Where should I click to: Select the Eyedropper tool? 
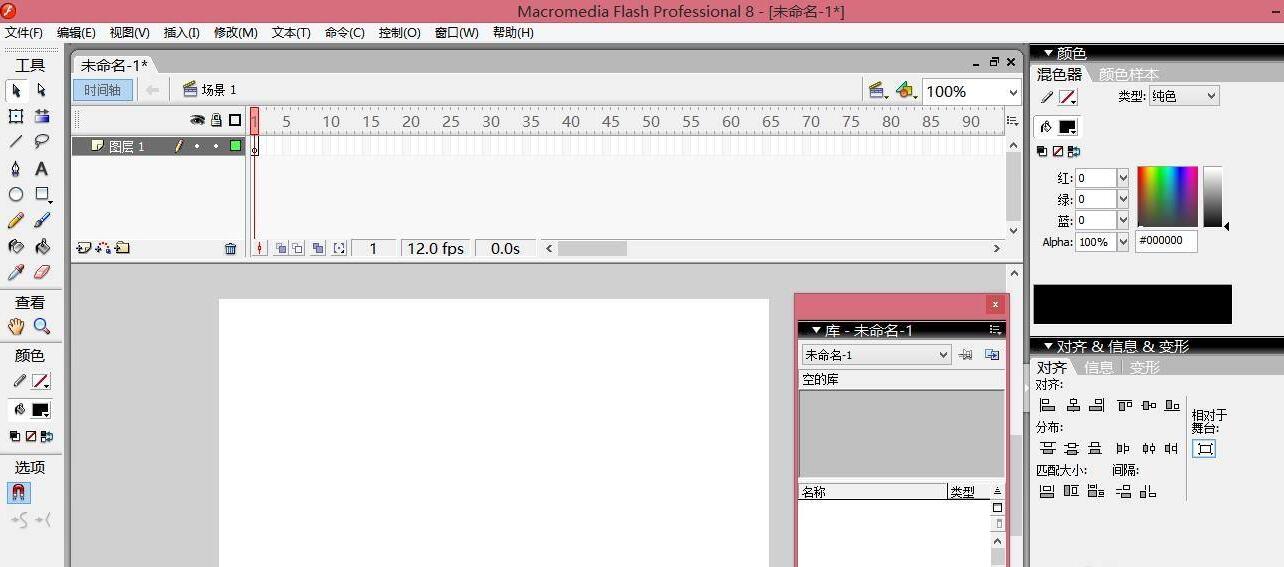coord(16,272)
